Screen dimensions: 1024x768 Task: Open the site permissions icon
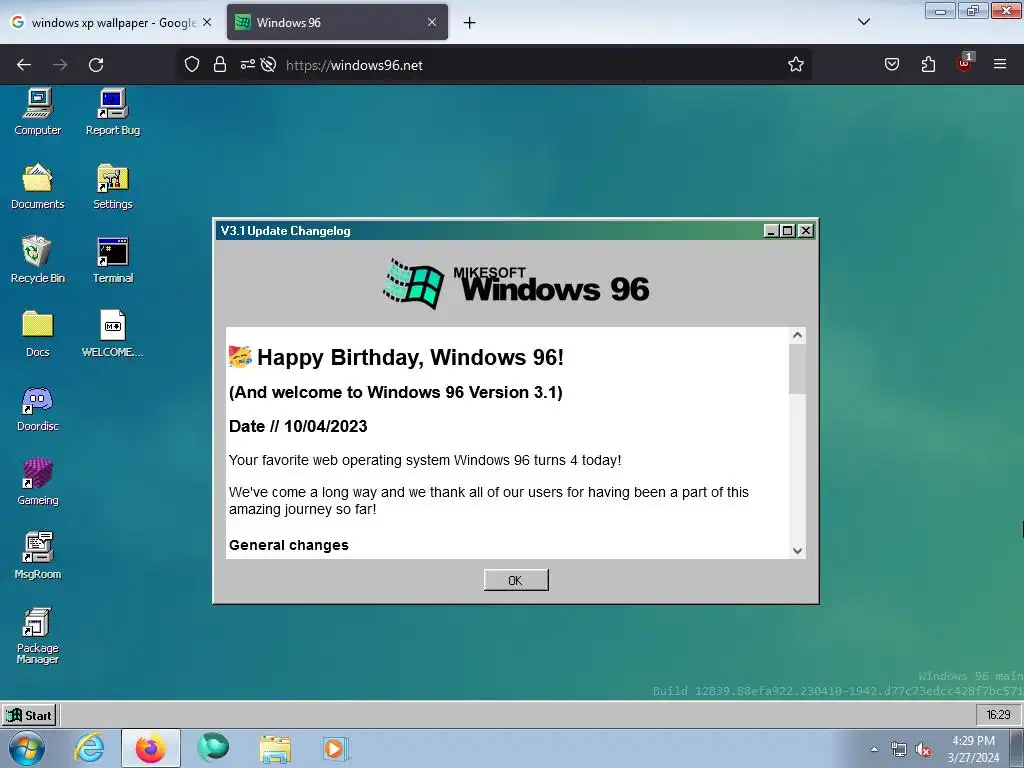248,65
